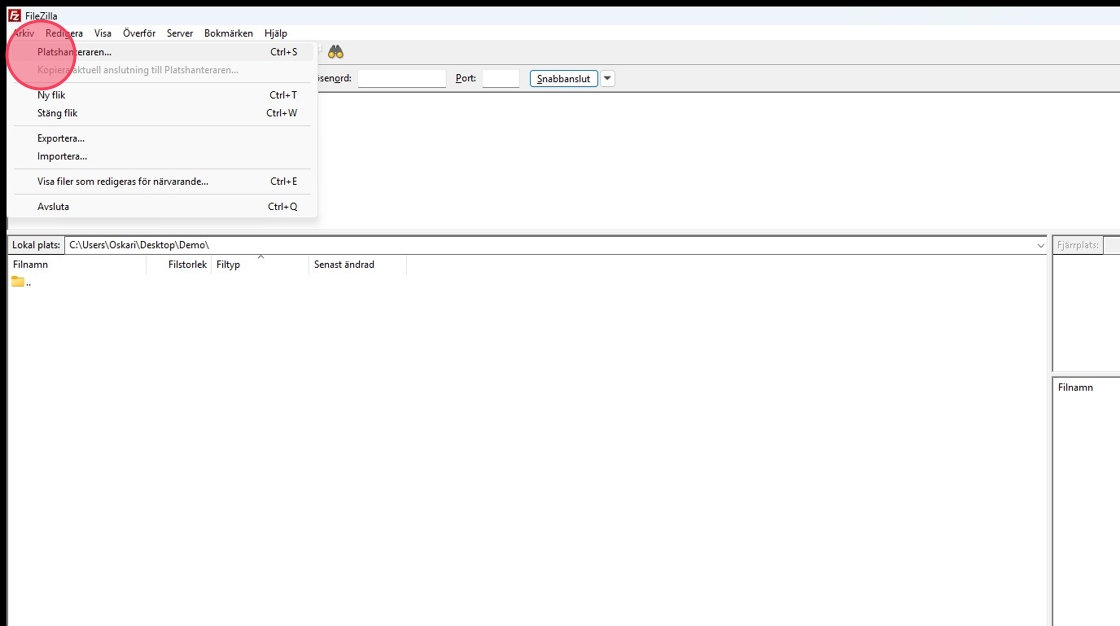Click 'Exportera...' menu item
Viewport: 1120px width, 626px height.
tap(61, 138)
